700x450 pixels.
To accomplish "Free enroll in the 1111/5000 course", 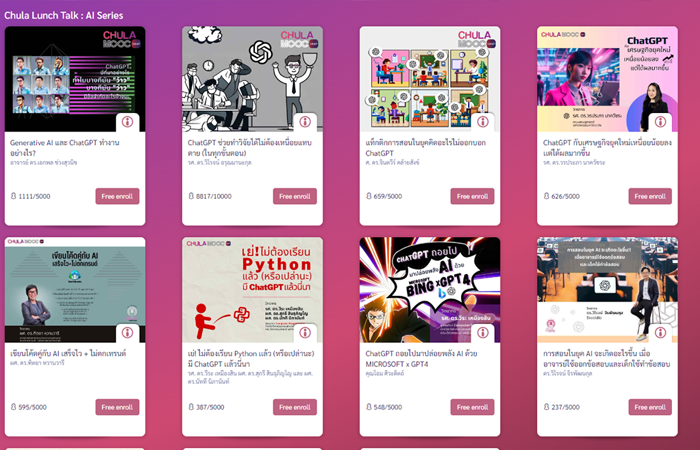I will pyautogui.click(x=117, y=196).
